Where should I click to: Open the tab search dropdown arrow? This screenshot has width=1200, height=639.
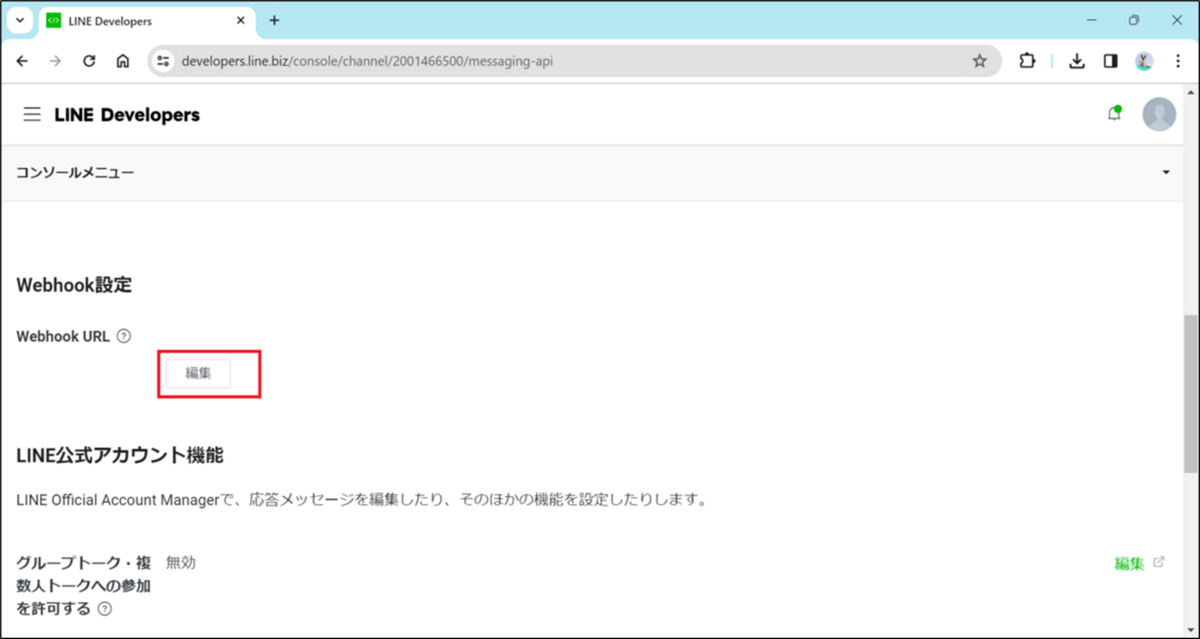[x=19, y=20]
